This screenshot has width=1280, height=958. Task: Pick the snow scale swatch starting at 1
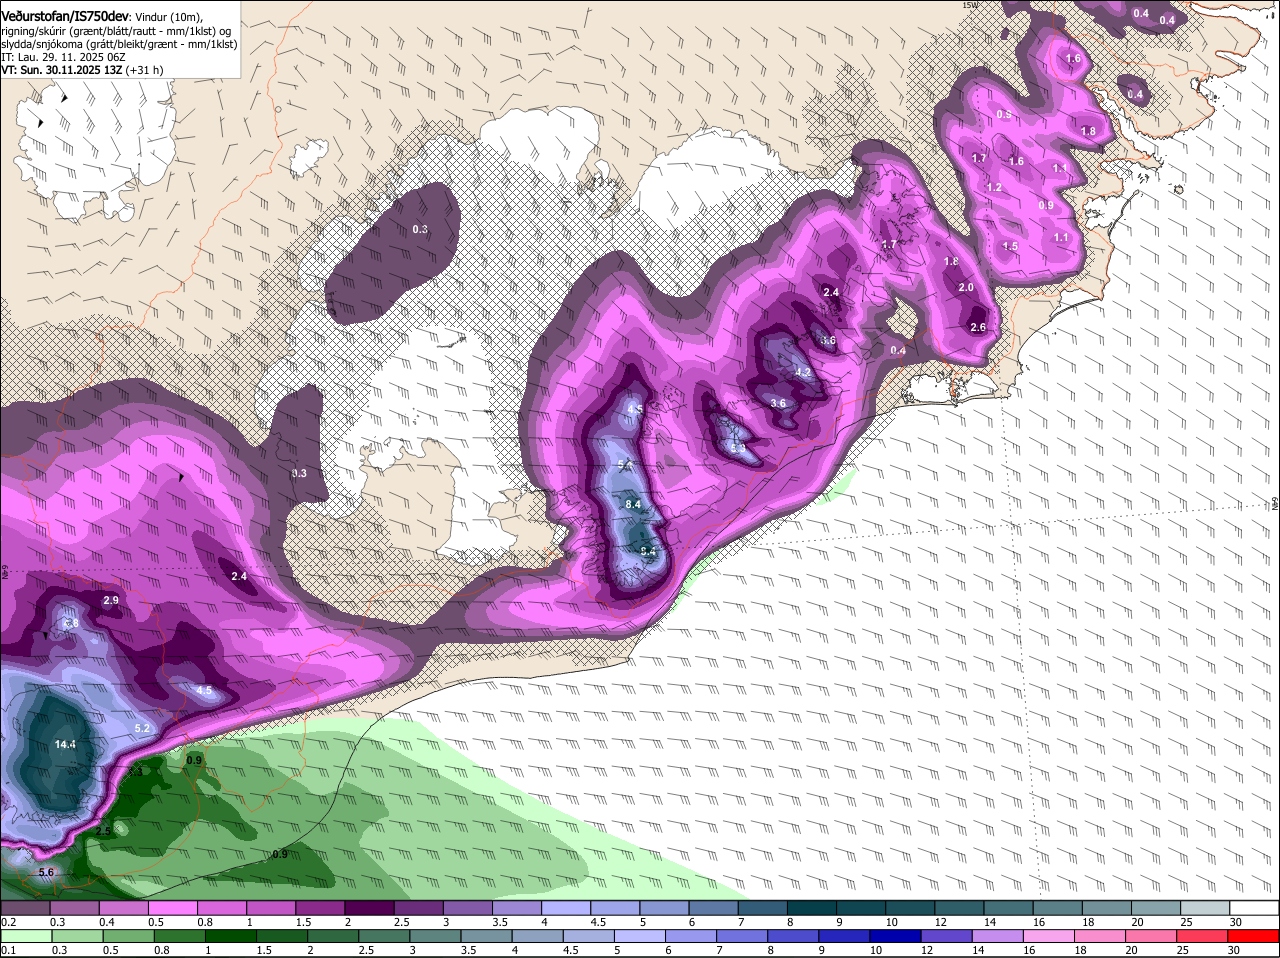tap(270, 907)
